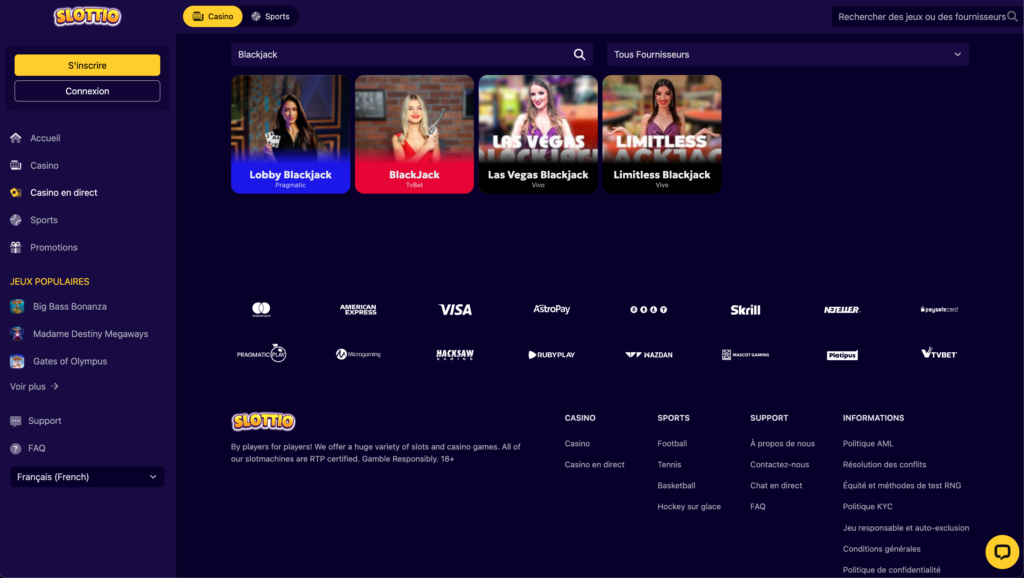Viewport: 1024px width, 578px height.
Task: Click the Microgaming provider logo
Action: pyautogui.click(x=358, y=354)
